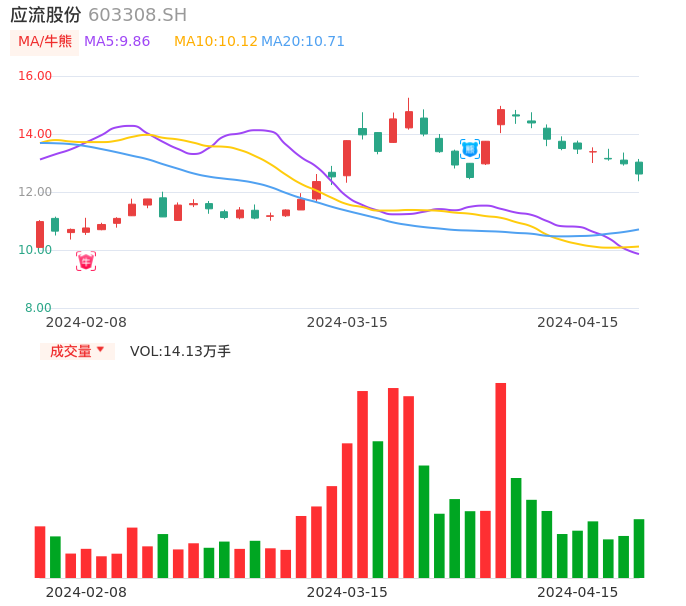Image resolution: width=686 pixels, height=606 pixels.
Task: Click the blue bear signal marker icon
Action: [469, 149]
